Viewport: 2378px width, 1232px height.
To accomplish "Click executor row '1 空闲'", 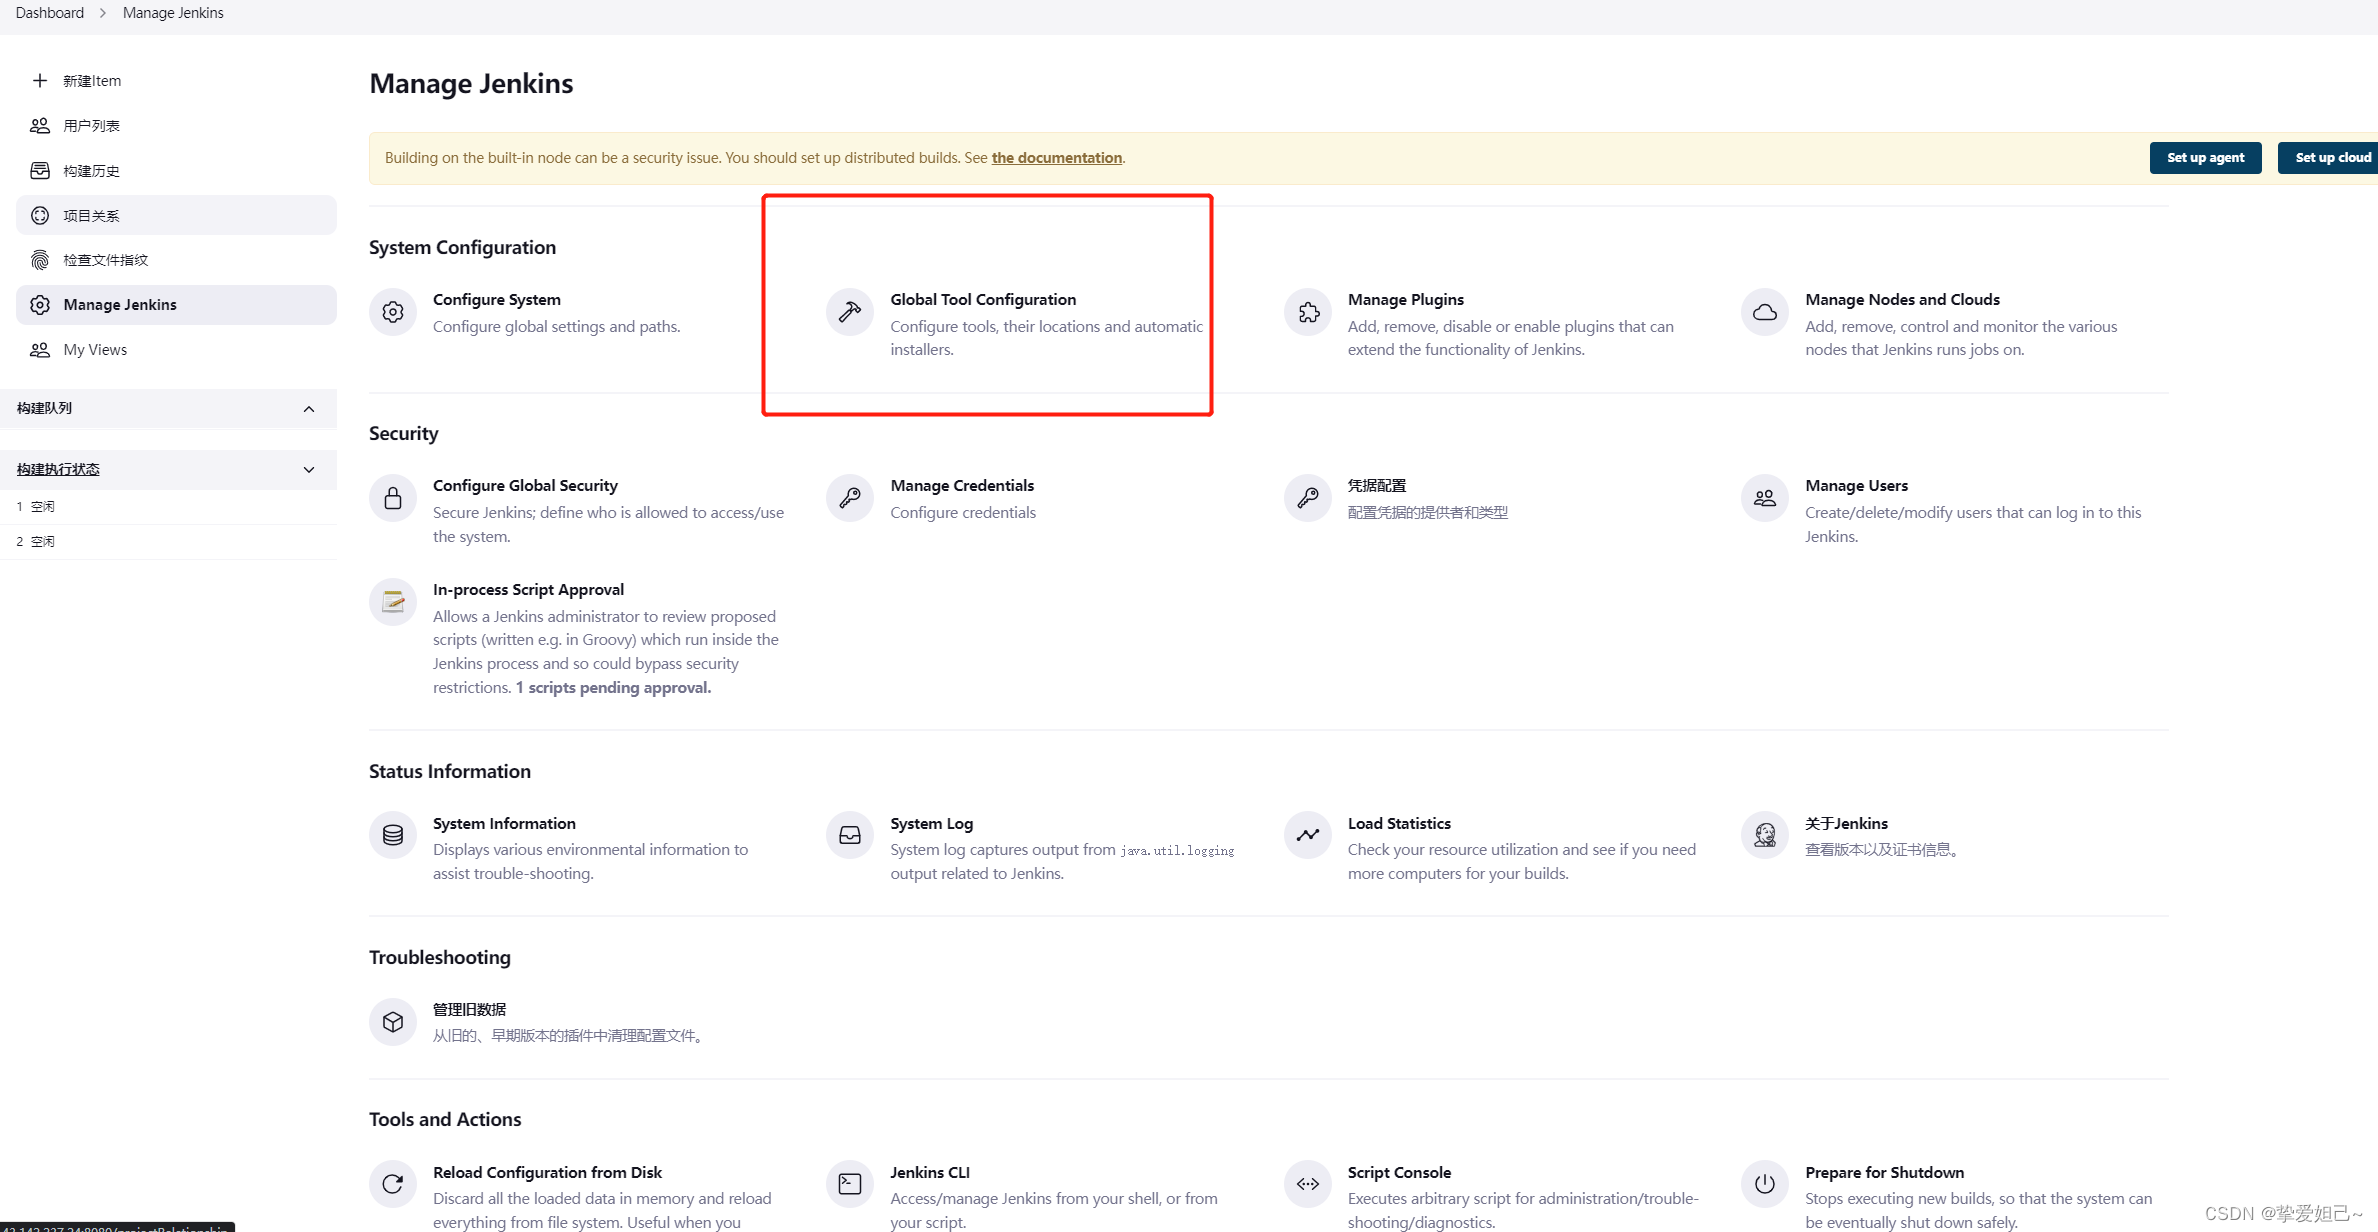I will [168, 507].
